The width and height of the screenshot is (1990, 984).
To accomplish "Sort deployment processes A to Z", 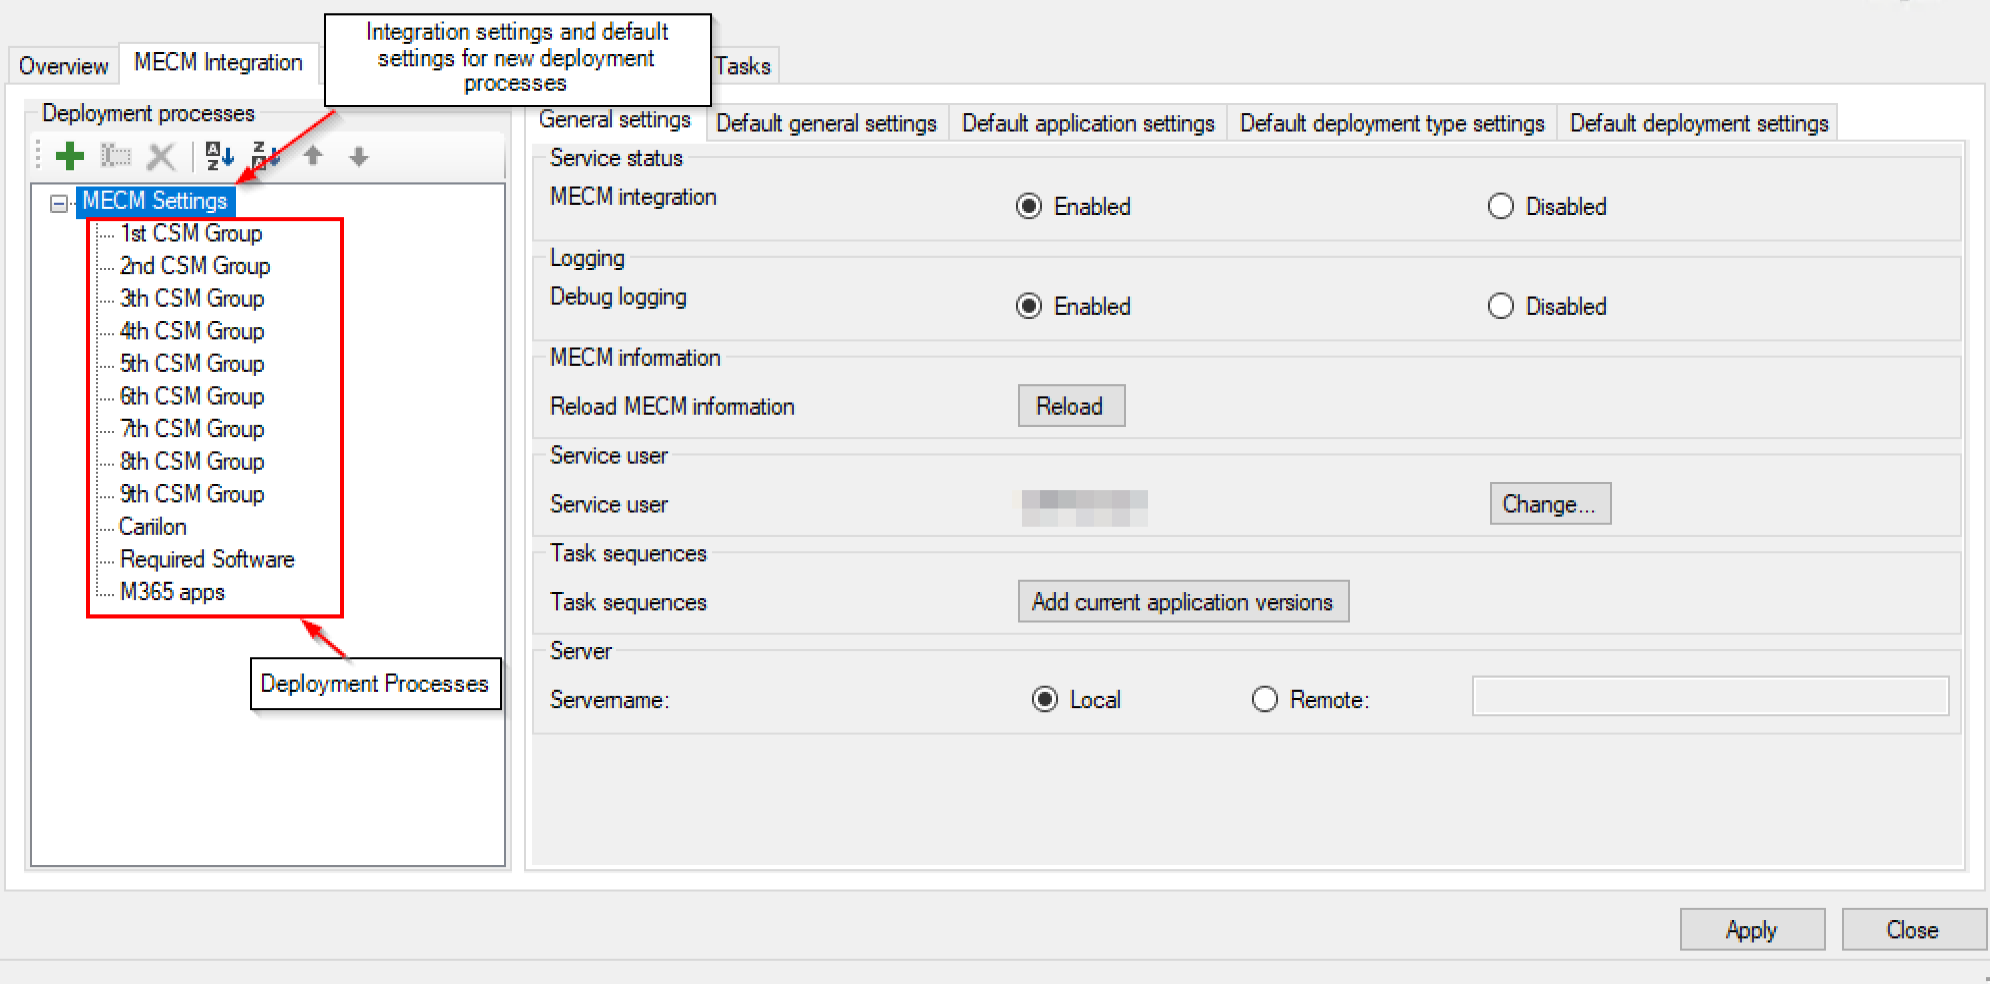I will (219, 156).
